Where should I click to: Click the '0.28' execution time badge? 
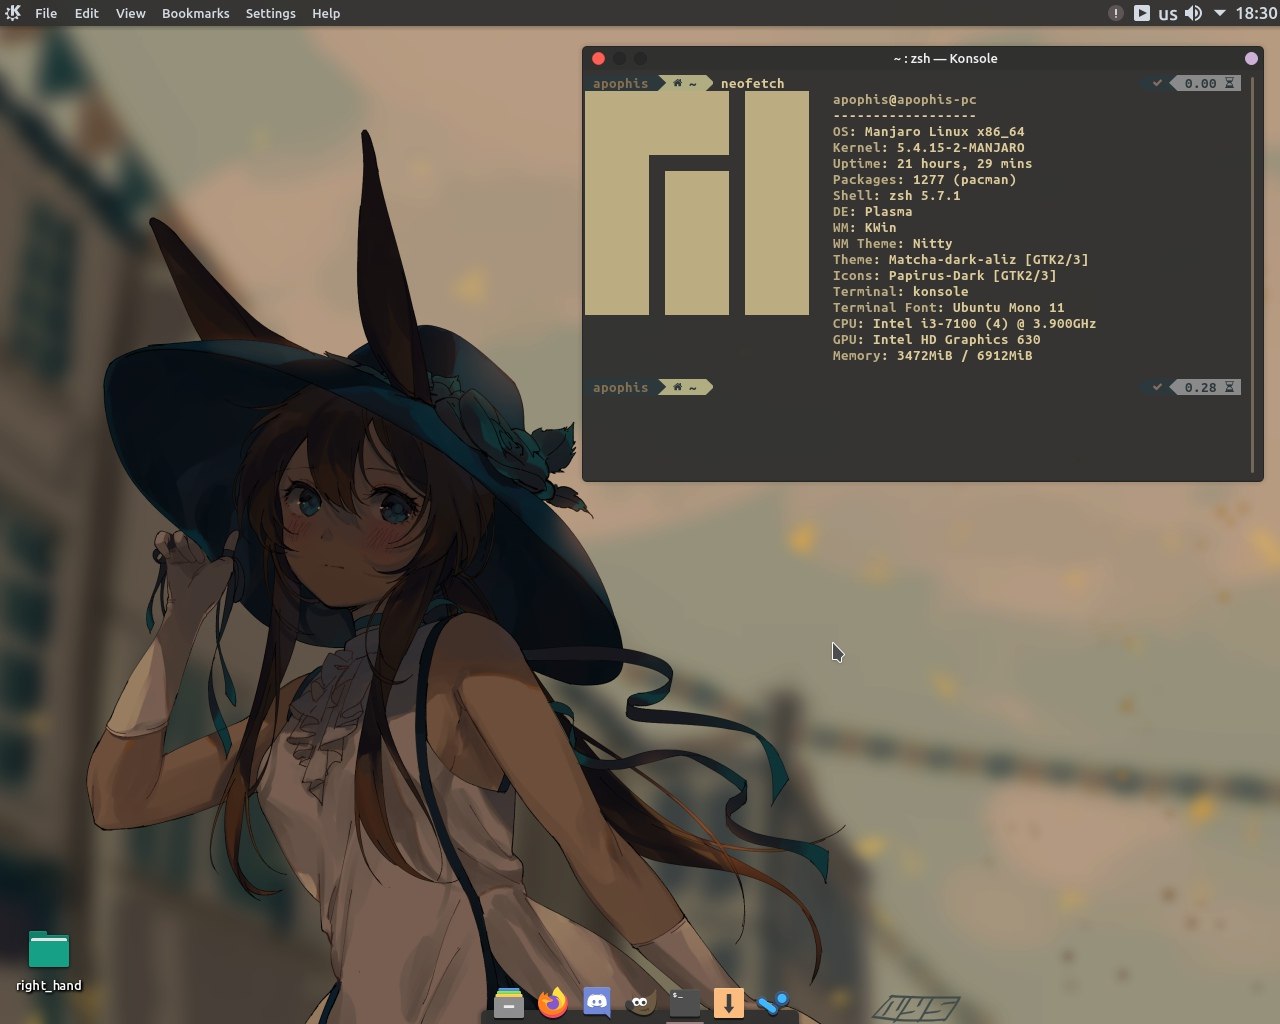coord(1206,388)
